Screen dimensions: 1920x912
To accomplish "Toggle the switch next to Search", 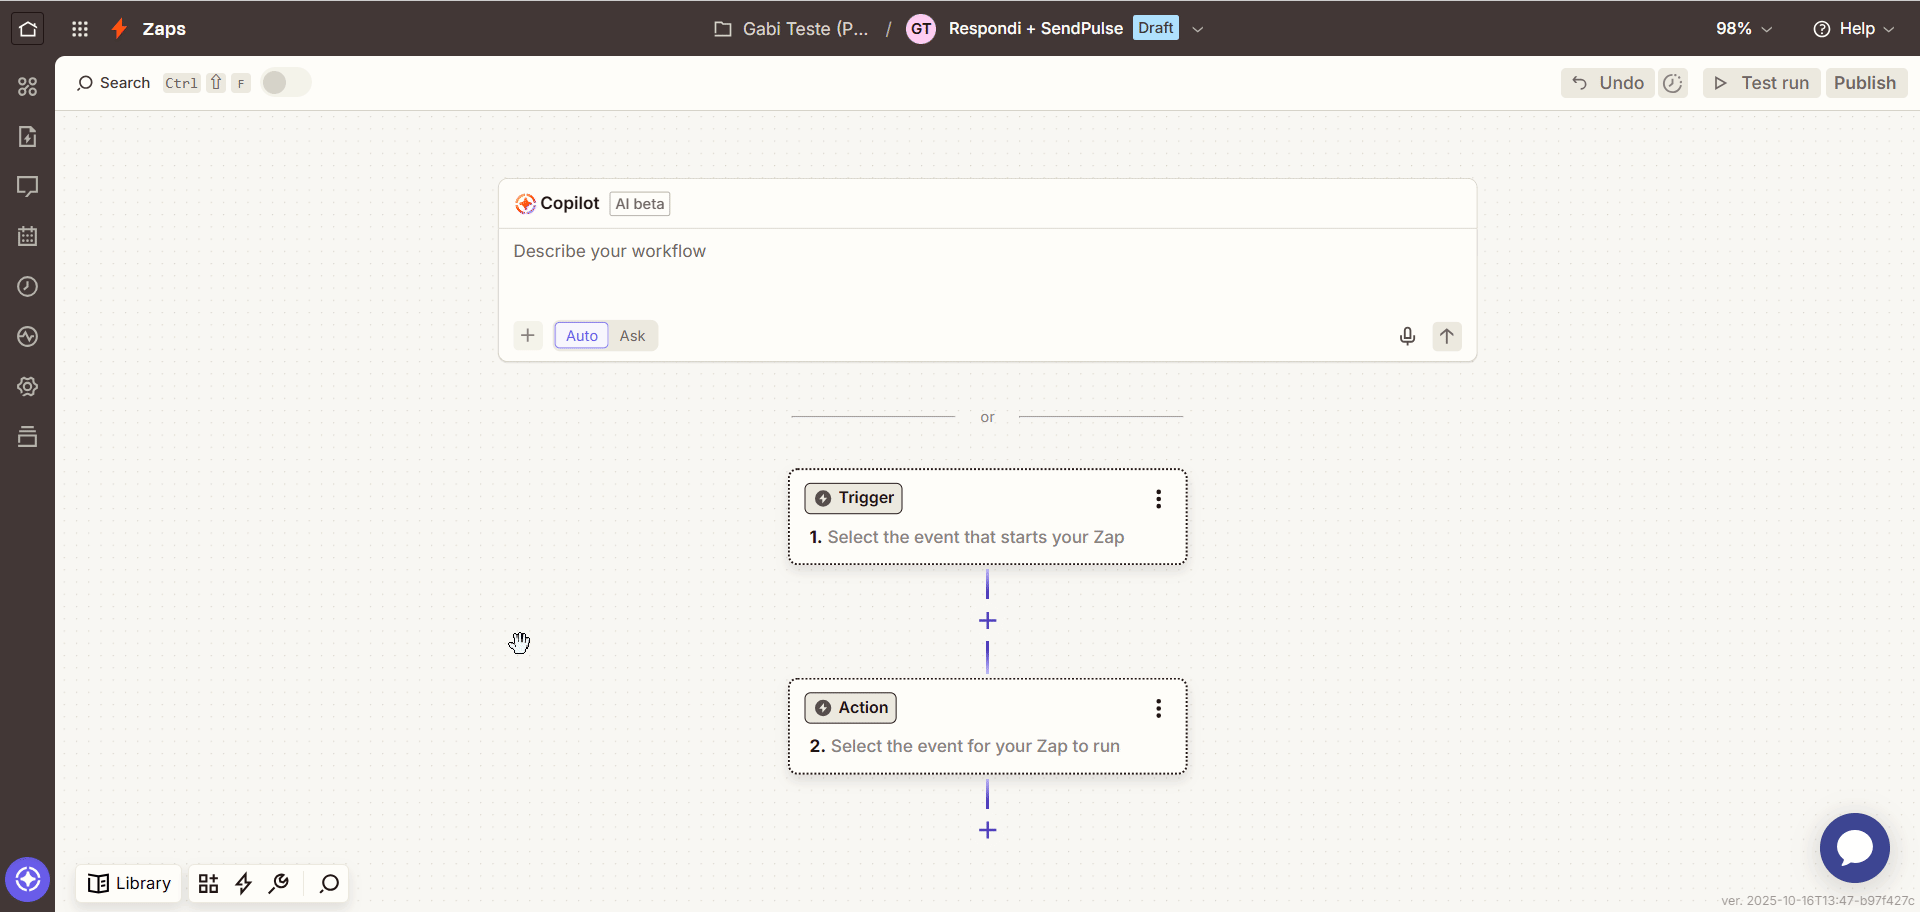I will pyautogui.click(x=286, y=83).
